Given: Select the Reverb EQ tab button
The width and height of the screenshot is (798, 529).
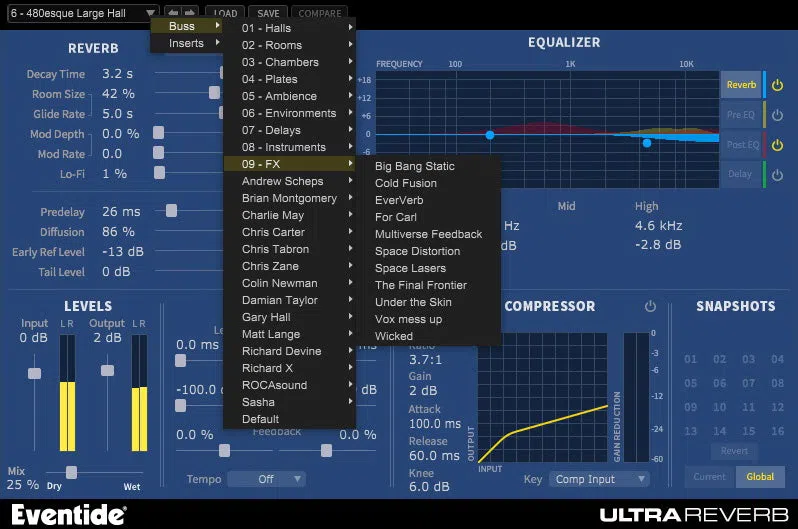Looking at the screenshot, I should (741, 85).
